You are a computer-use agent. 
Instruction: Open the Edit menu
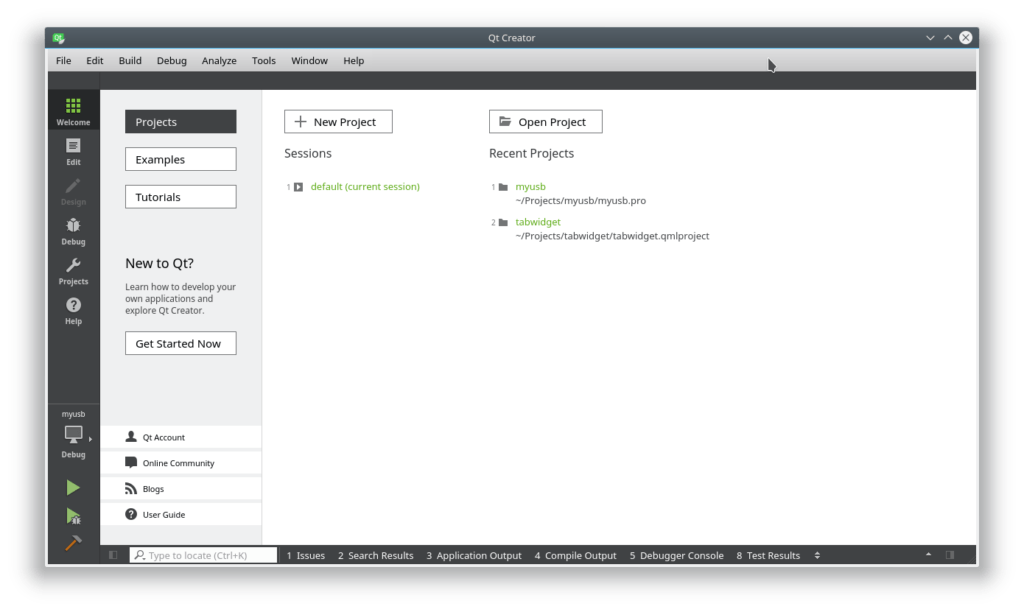(x=95, y=60)
